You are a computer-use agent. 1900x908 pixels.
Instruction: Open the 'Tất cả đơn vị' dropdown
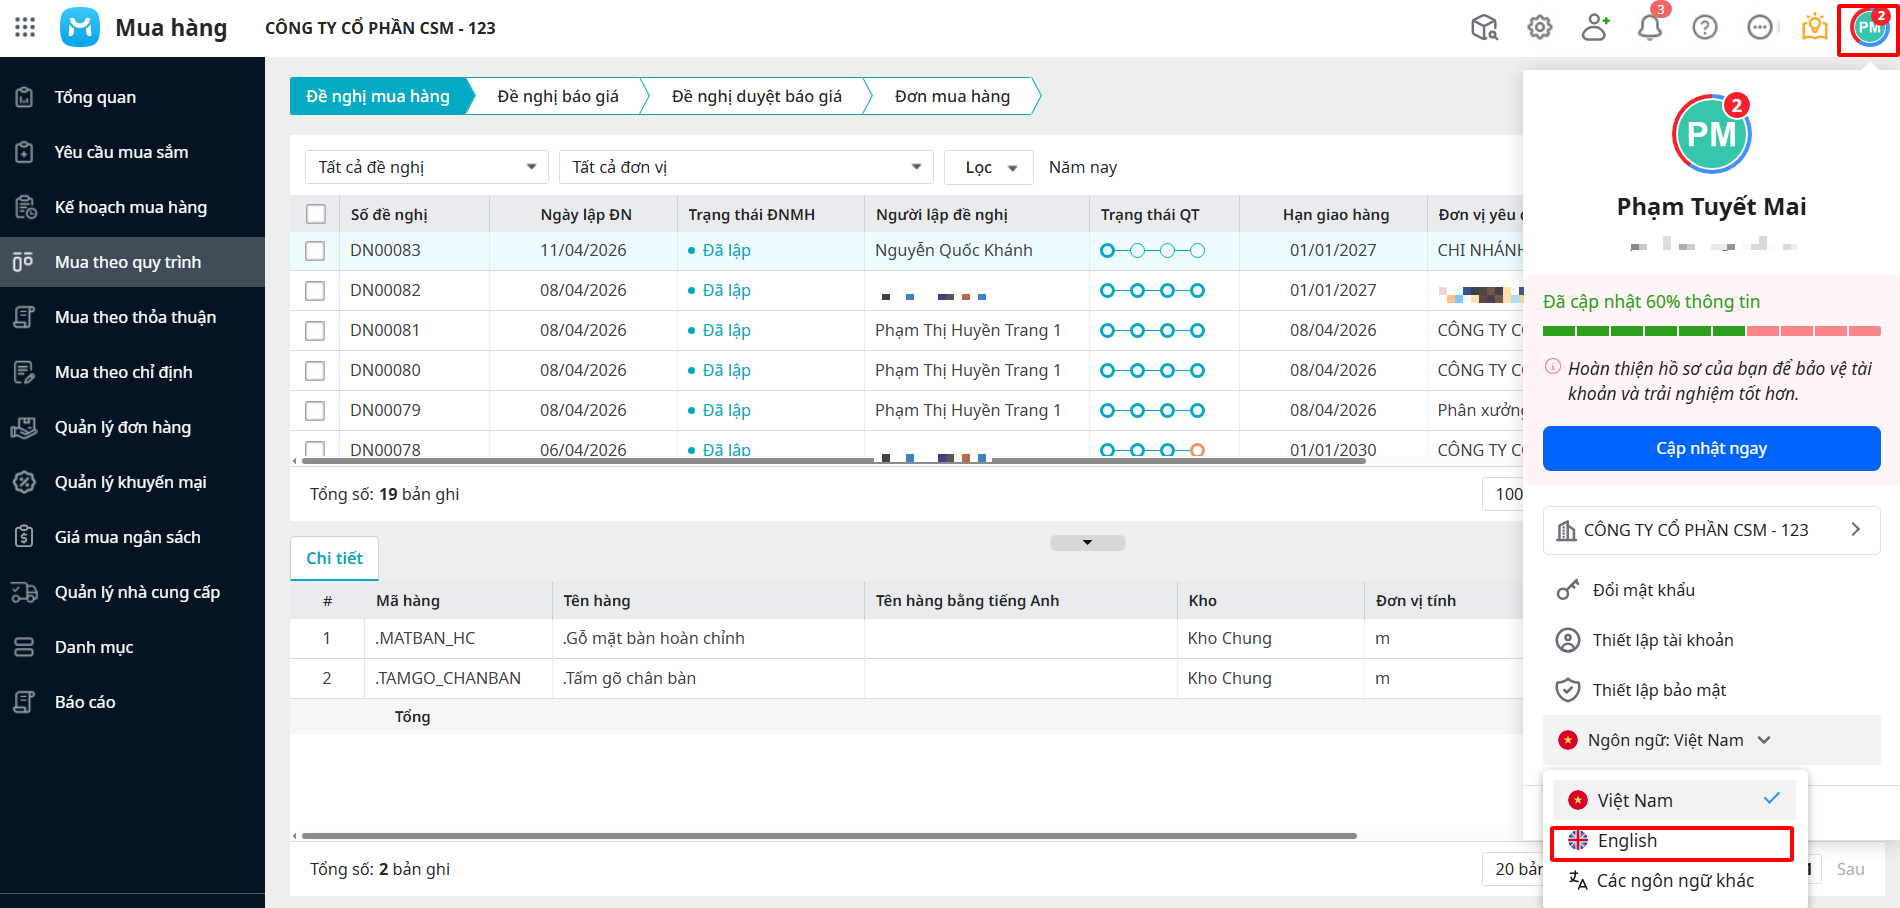[746, 167]
